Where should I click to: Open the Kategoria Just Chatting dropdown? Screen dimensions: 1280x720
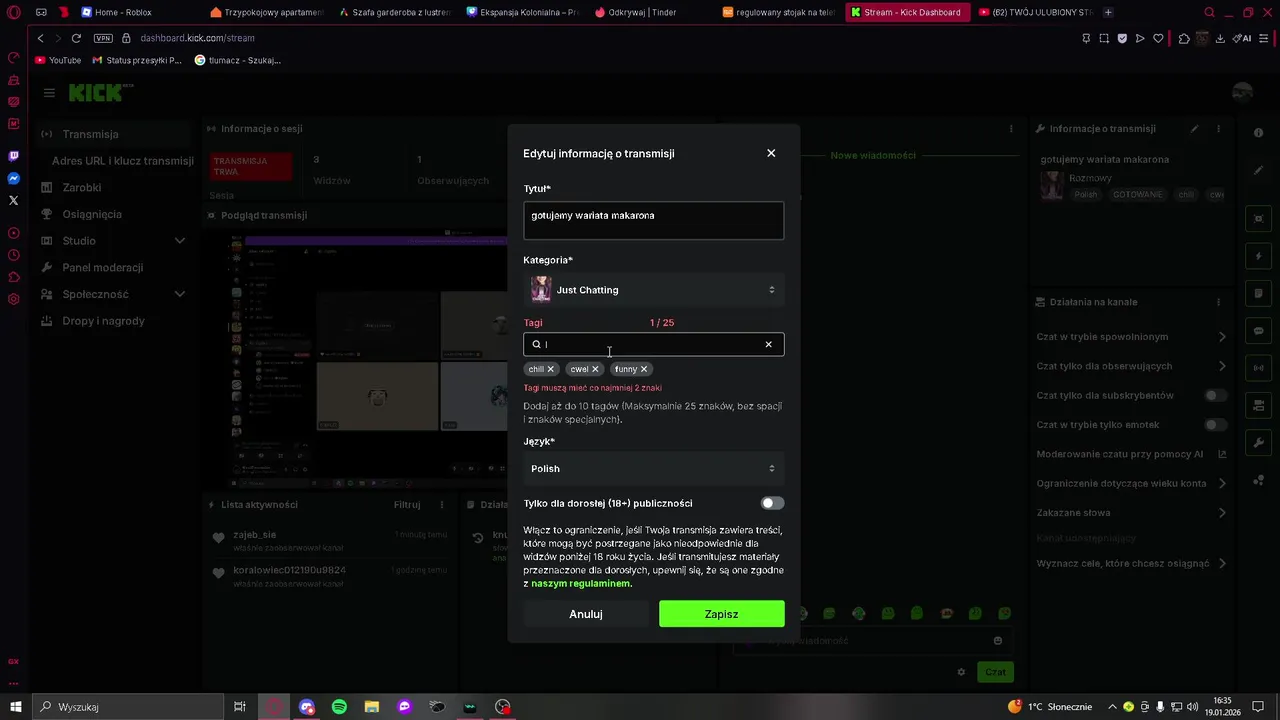click(x=654, y=290)
